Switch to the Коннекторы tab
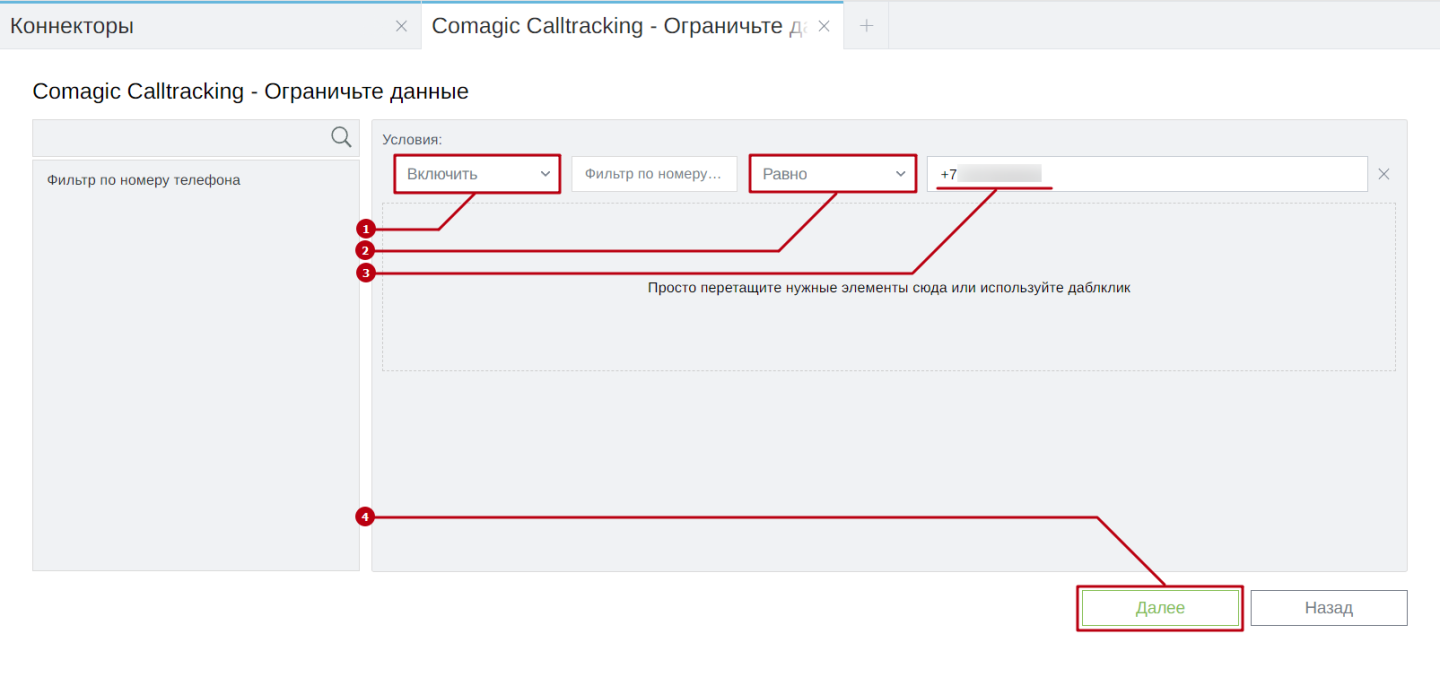 point(72,26)
